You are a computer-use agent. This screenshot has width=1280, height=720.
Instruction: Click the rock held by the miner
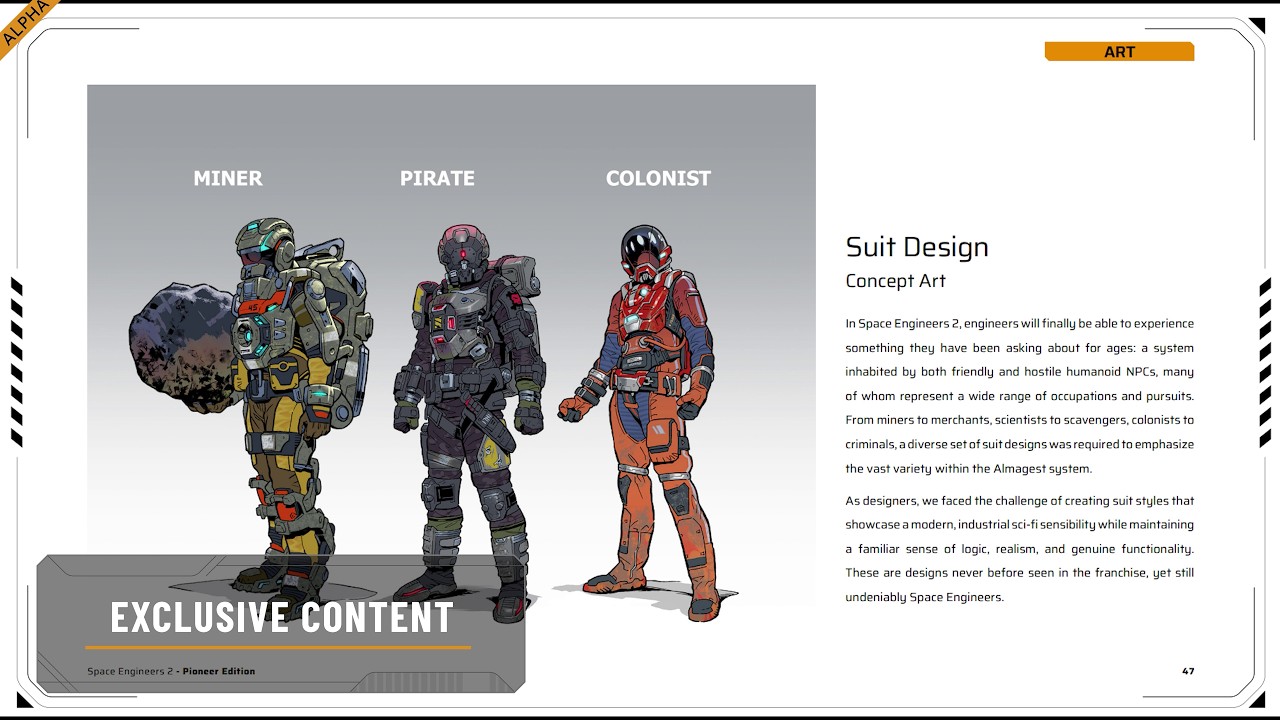tap(182, 345)
